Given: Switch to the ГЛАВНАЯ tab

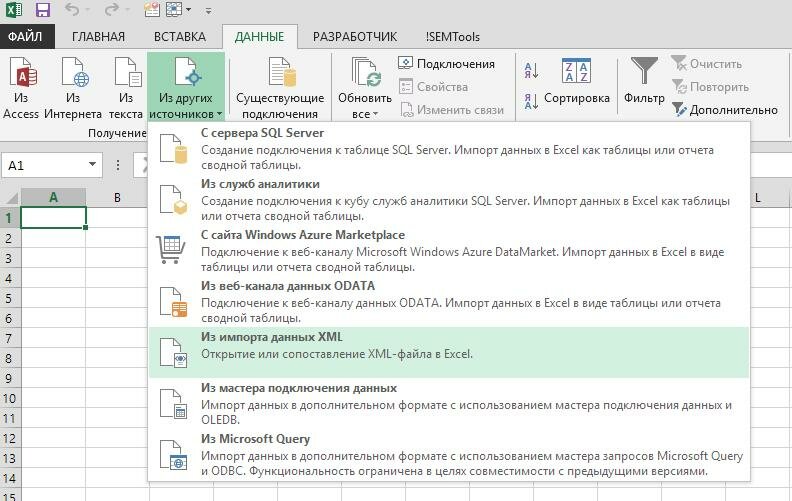Looking at the screenshot, I should pos(98,37).
